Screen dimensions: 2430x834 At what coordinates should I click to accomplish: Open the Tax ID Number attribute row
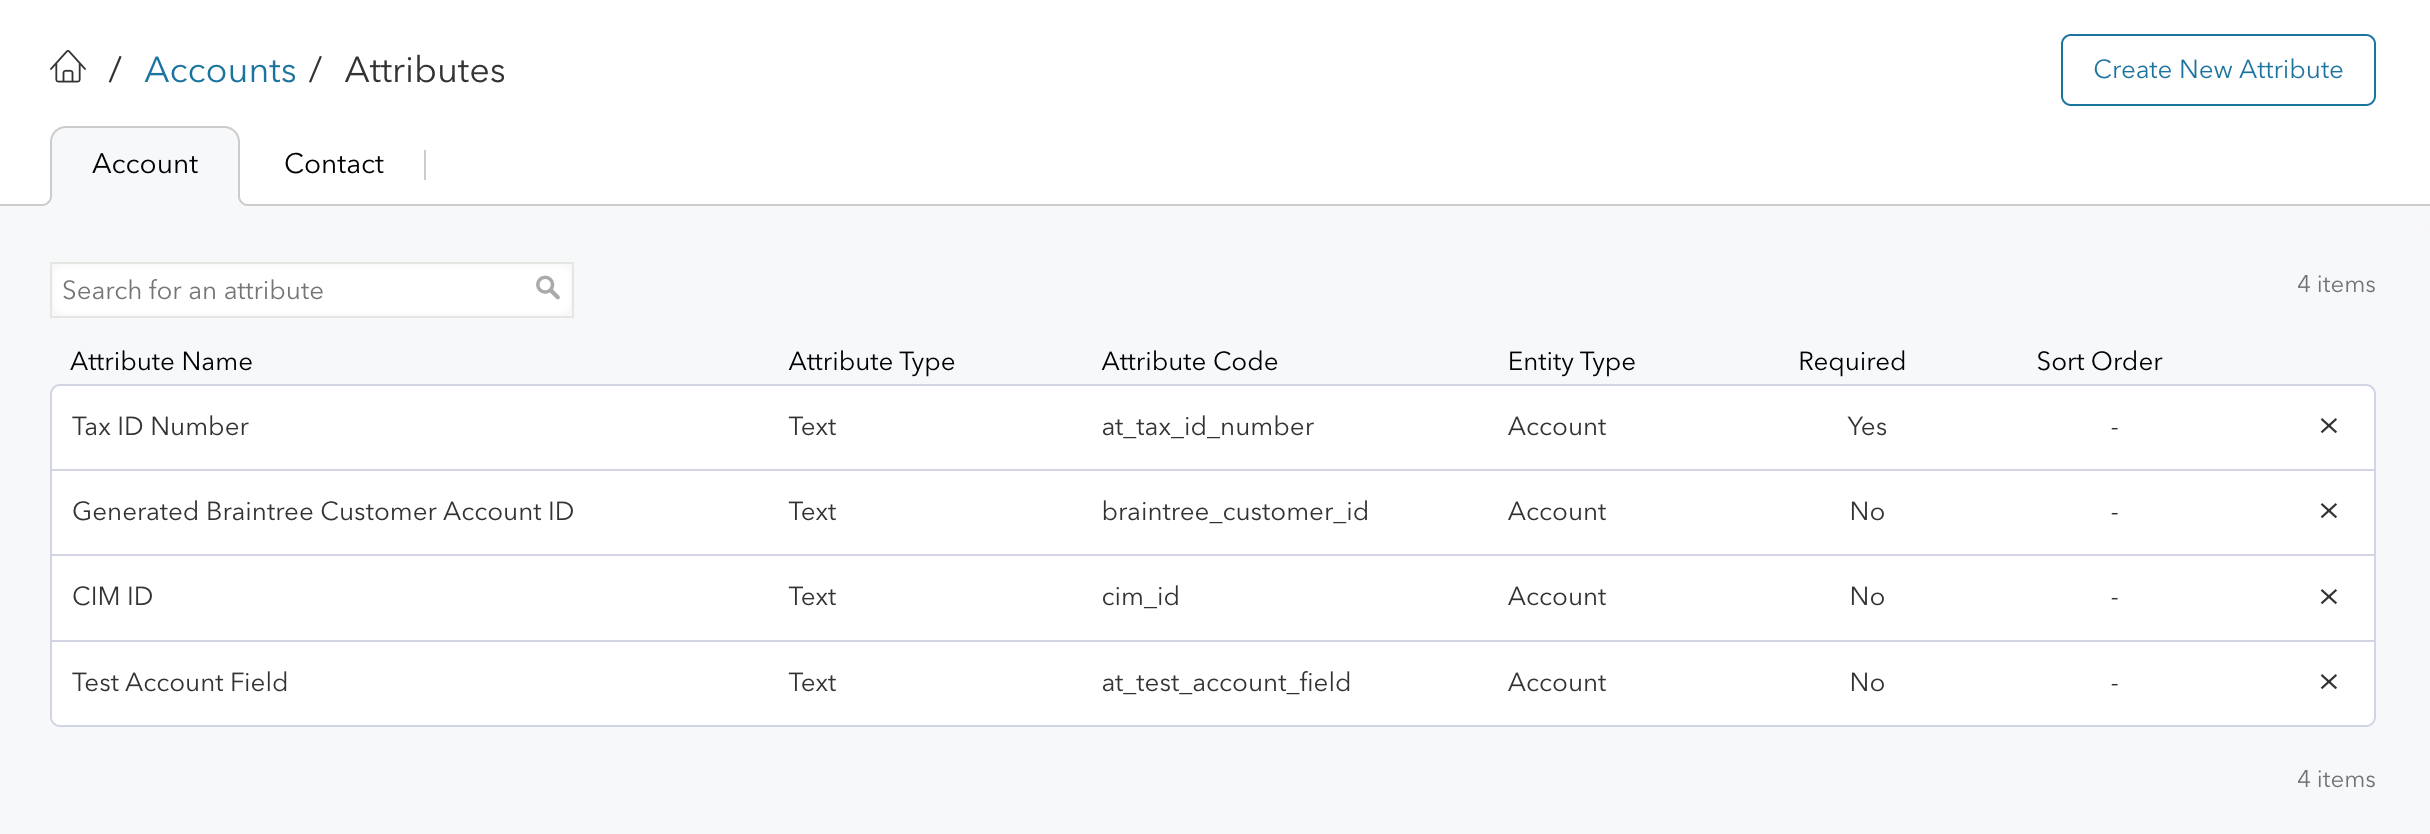[160, 427]
